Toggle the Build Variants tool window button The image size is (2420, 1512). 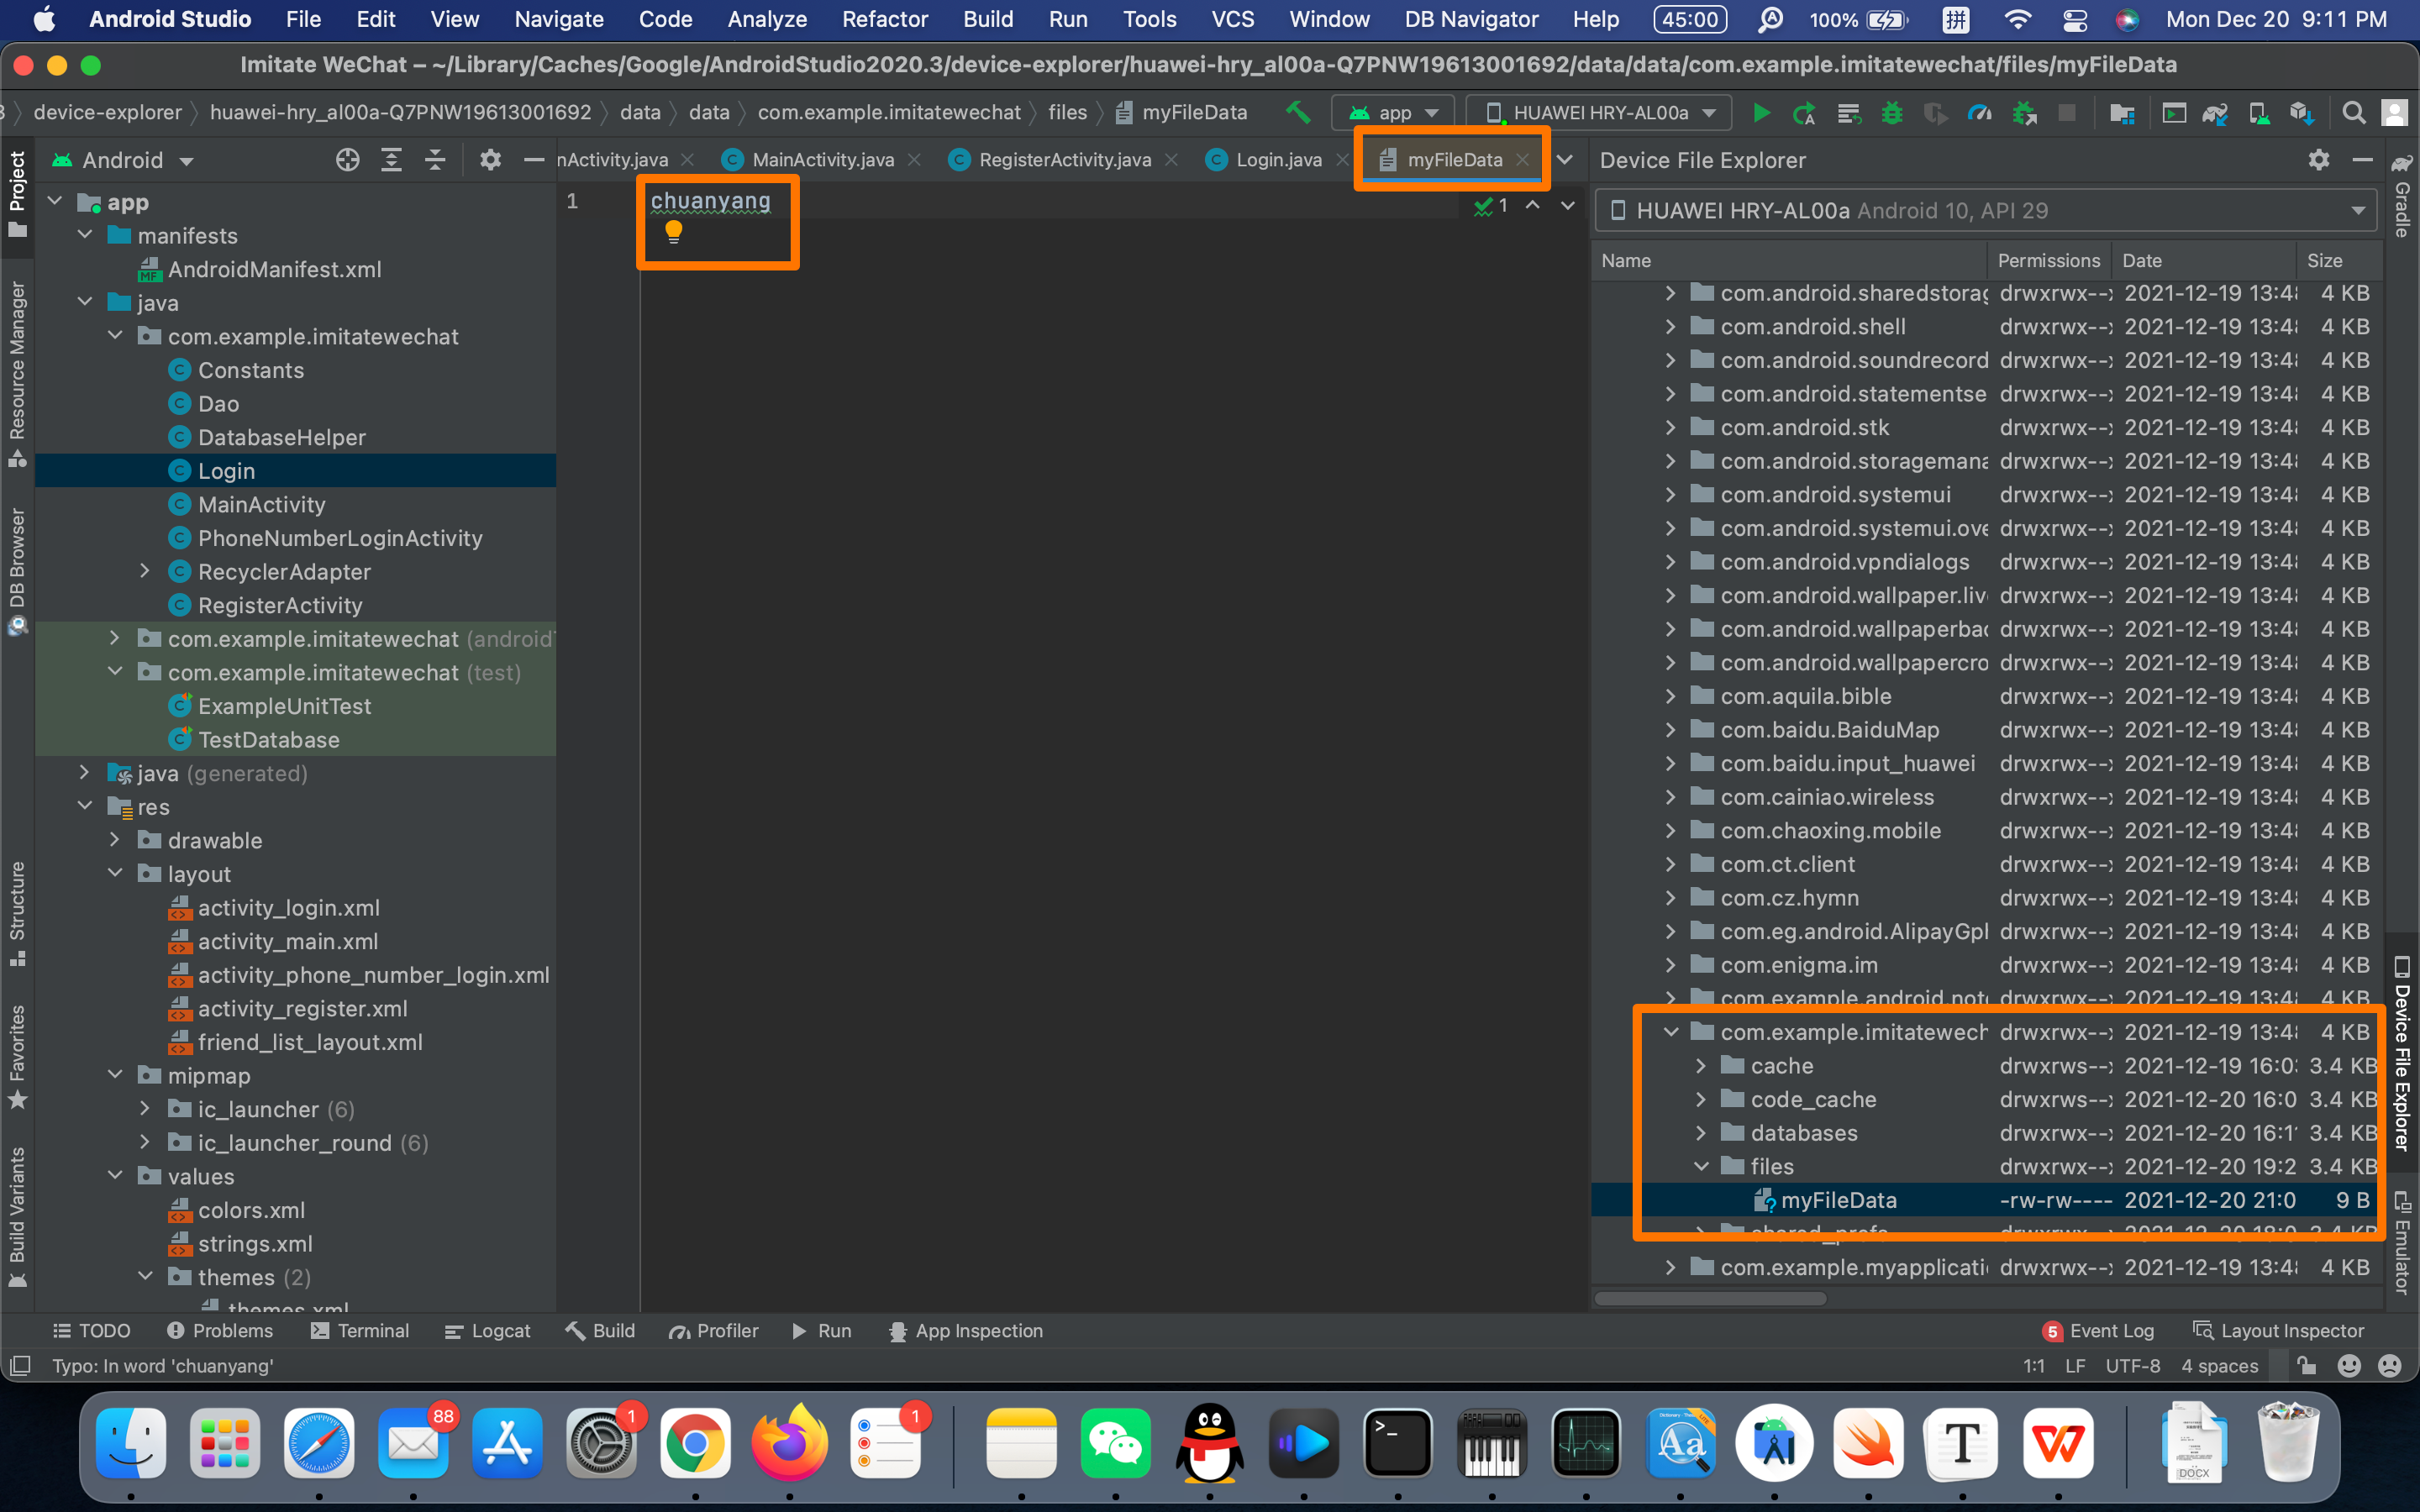tap(17, 1216)
